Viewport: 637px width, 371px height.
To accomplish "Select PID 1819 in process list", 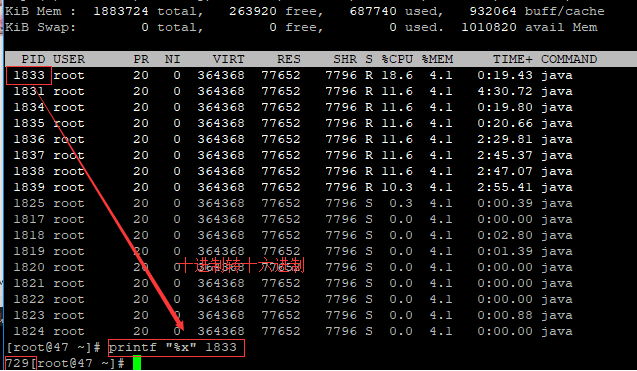I will [x=29, y=251].
